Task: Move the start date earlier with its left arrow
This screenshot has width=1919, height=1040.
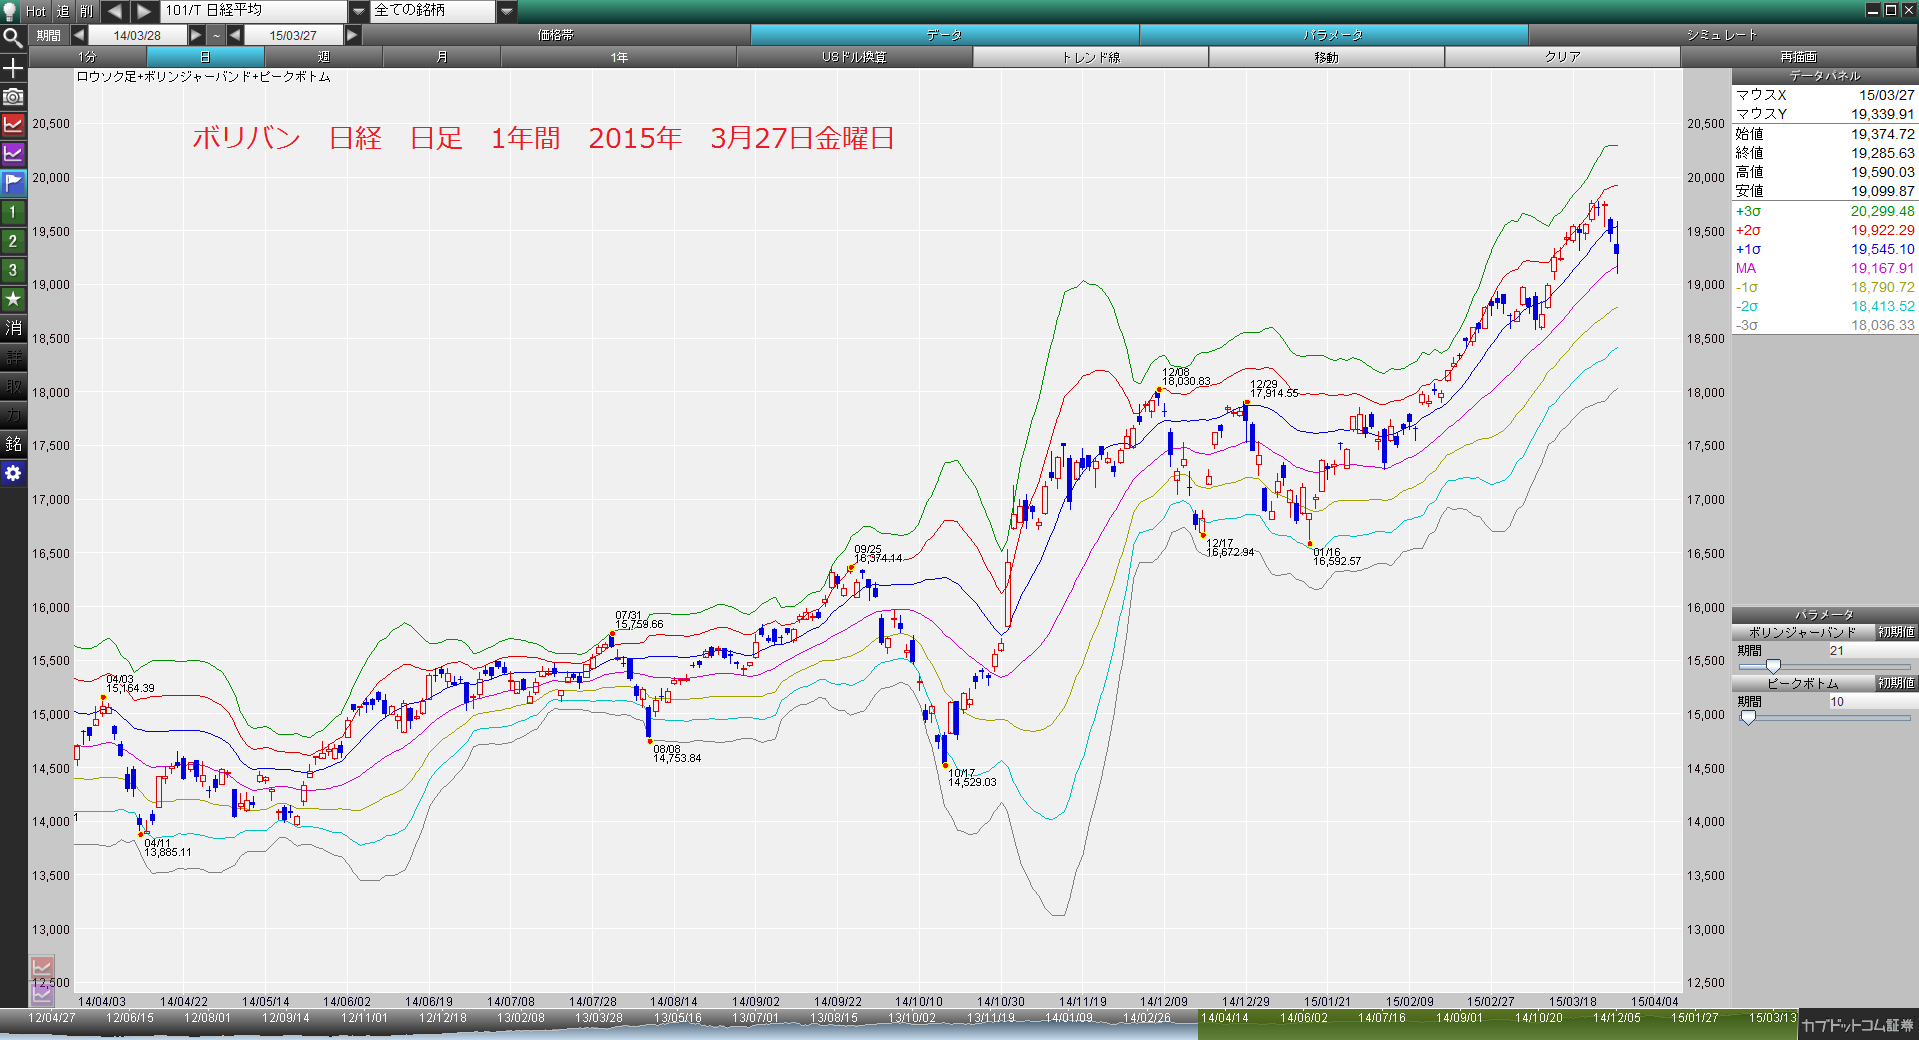Action: (x=79, y=35)
